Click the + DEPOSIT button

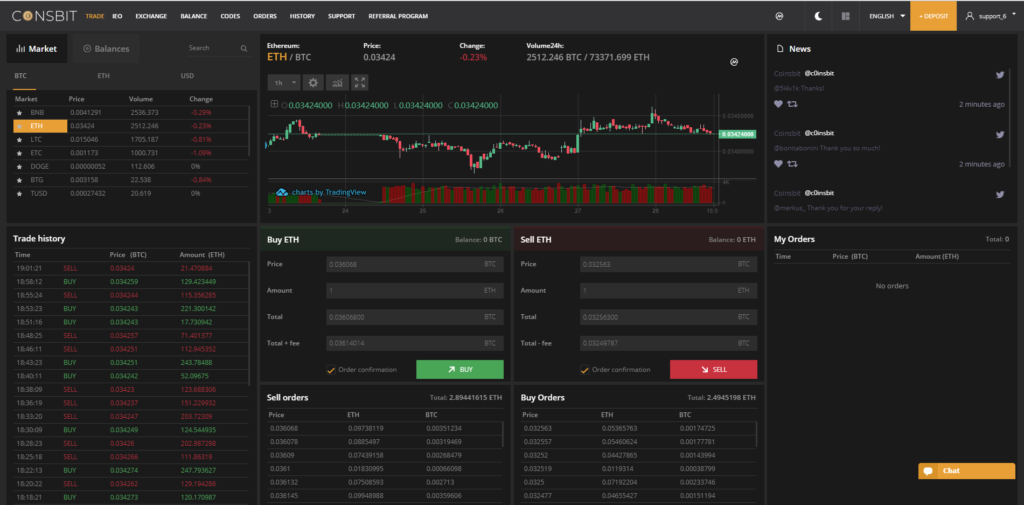pyautogui.click(x=933, y=16)
